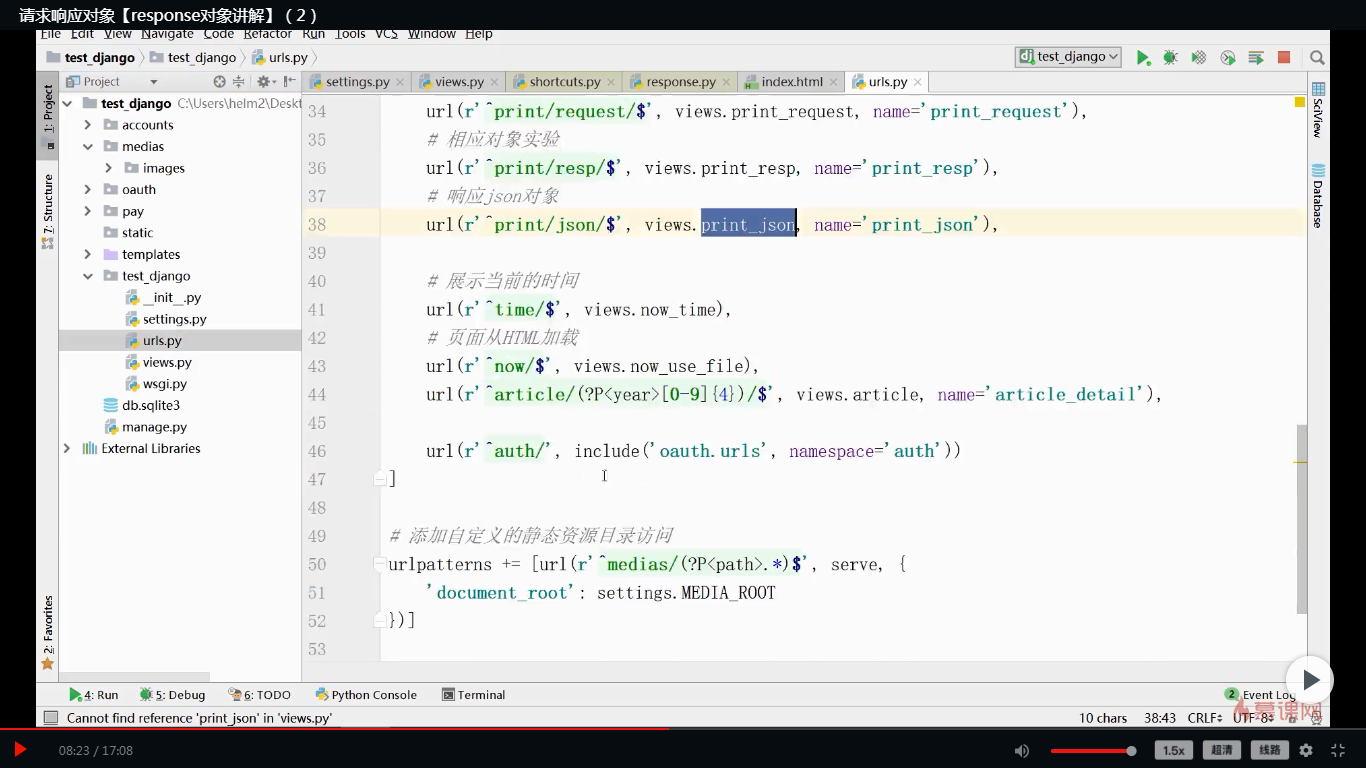Switch to the views.py editor tab
The height and width of the screenshot is (768, 1366).
pyautogui.click(x=458, y=82)
